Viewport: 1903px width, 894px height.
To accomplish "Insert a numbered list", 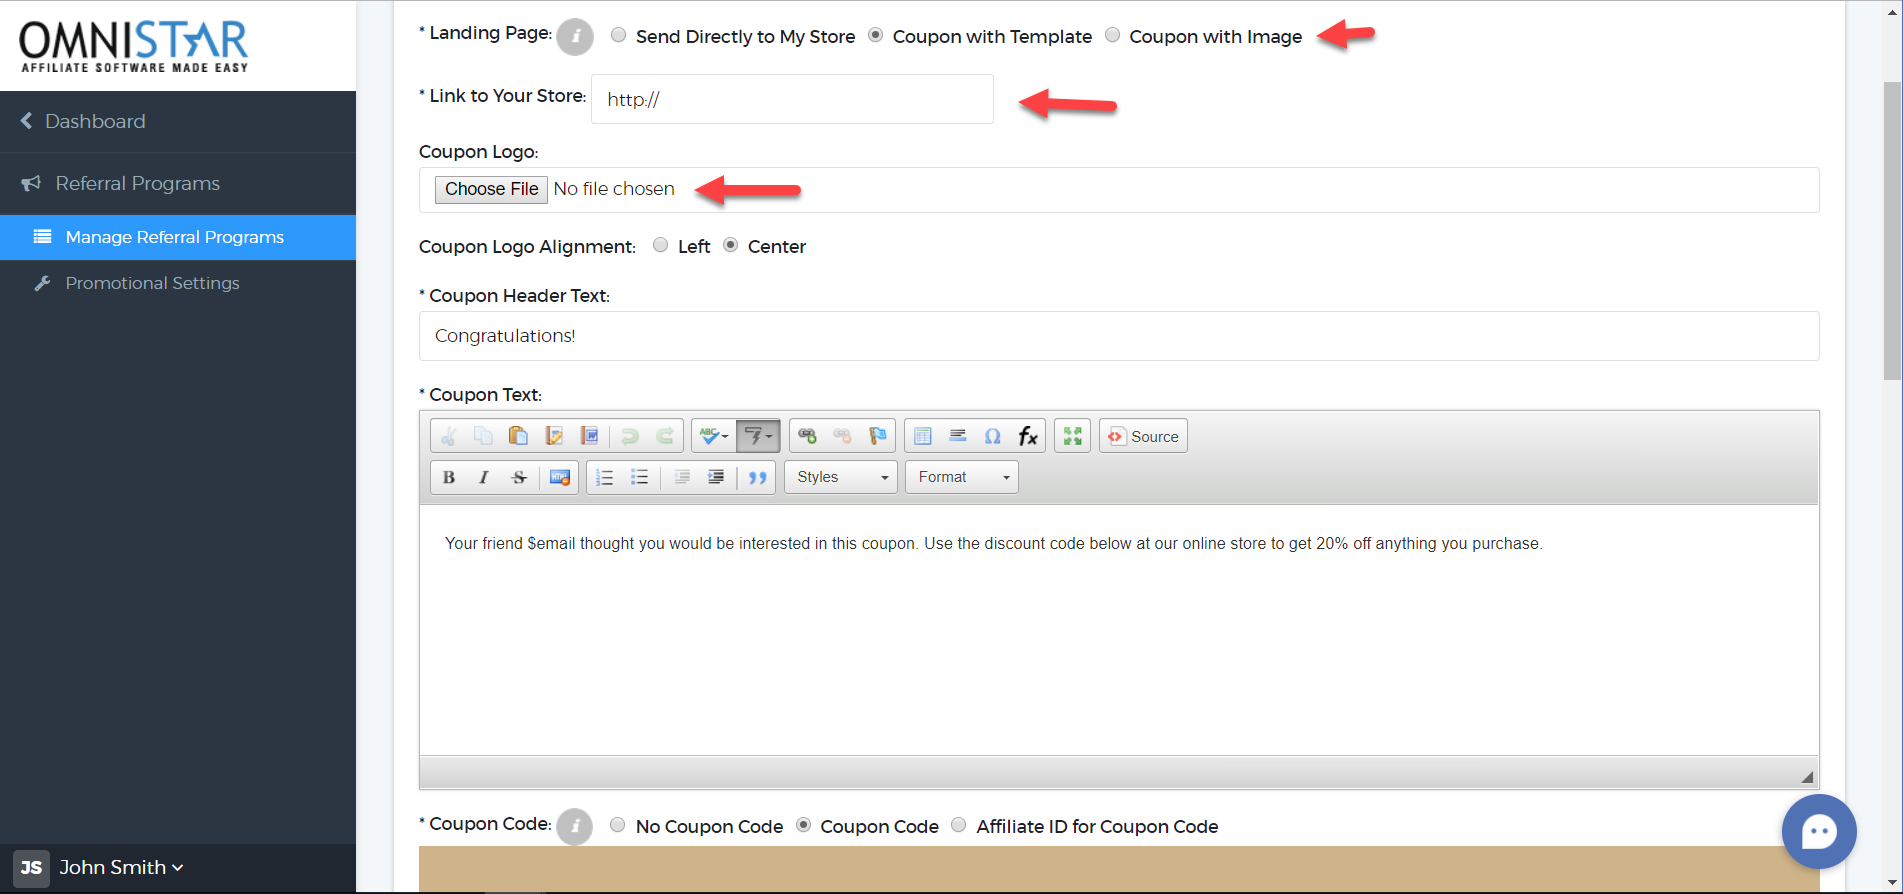I will [x=604, y=477].
